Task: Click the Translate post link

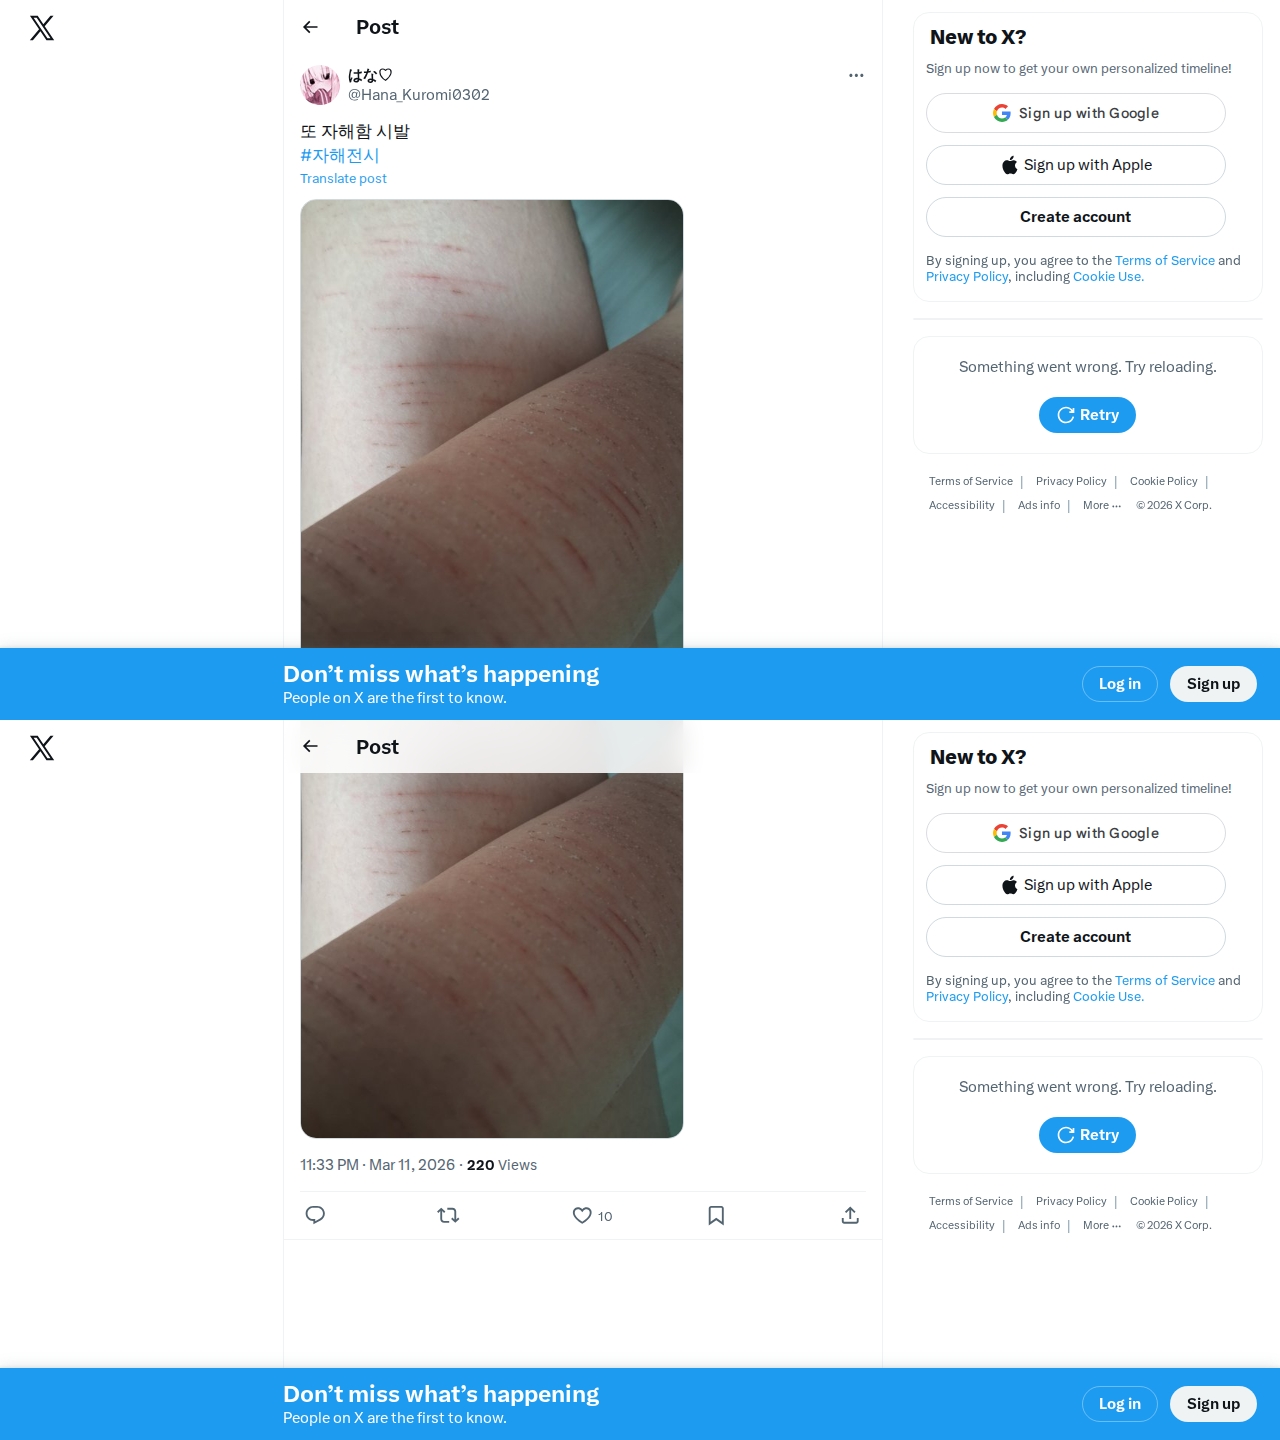Action: click(343, 178)
